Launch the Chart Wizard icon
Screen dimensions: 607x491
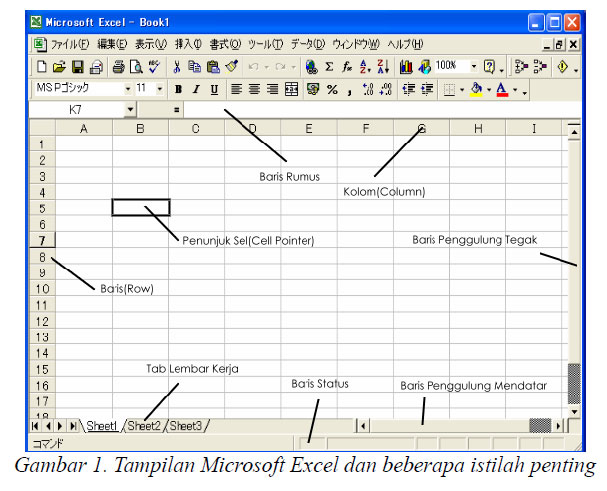tap(406, 67)
